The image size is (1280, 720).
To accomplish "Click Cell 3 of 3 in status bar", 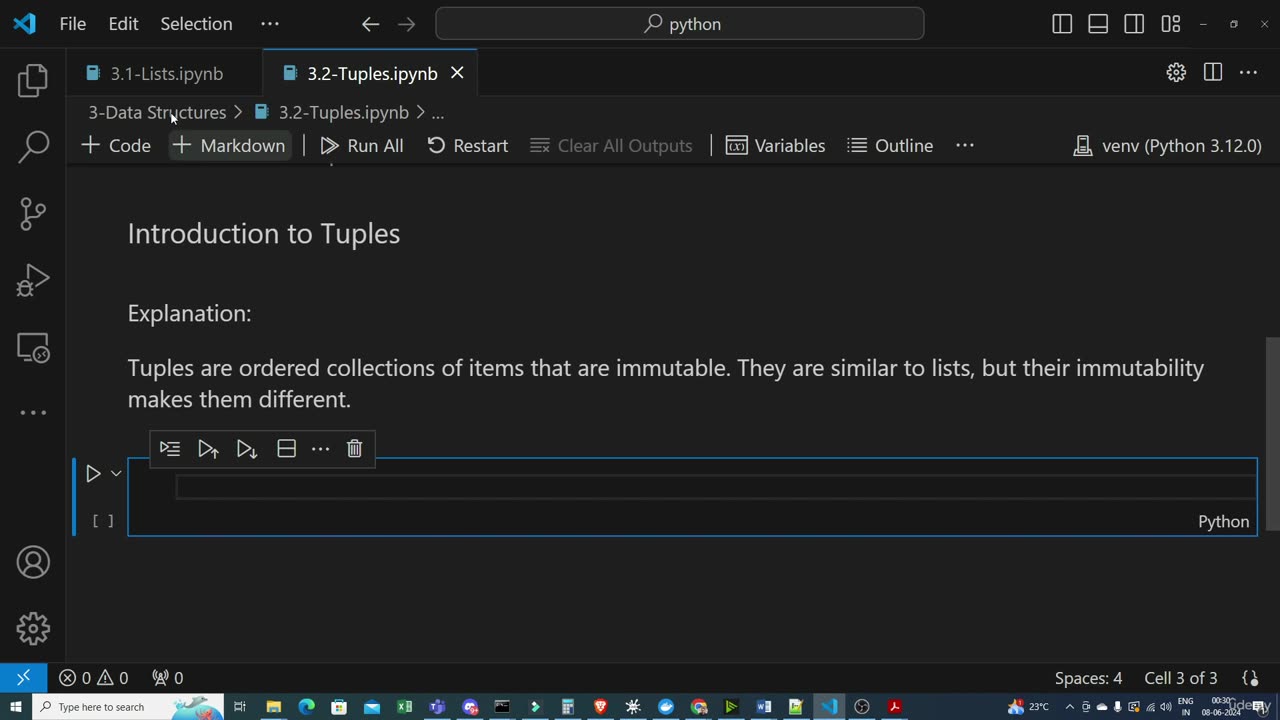I will [x=1181, y=678].
